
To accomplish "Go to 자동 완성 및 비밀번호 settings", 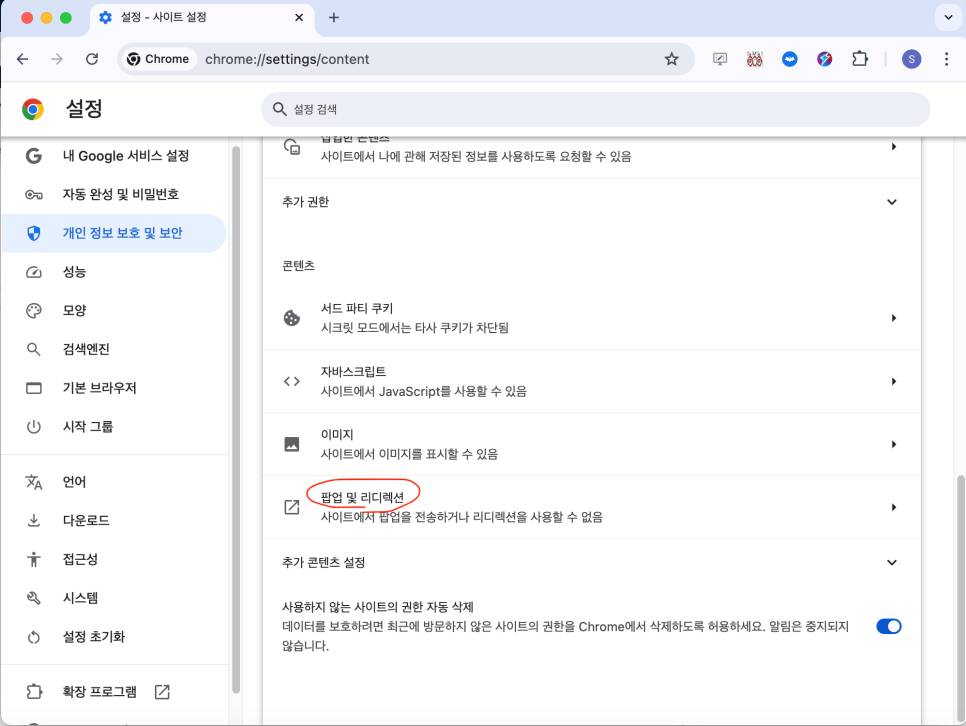I will [120, 194].
